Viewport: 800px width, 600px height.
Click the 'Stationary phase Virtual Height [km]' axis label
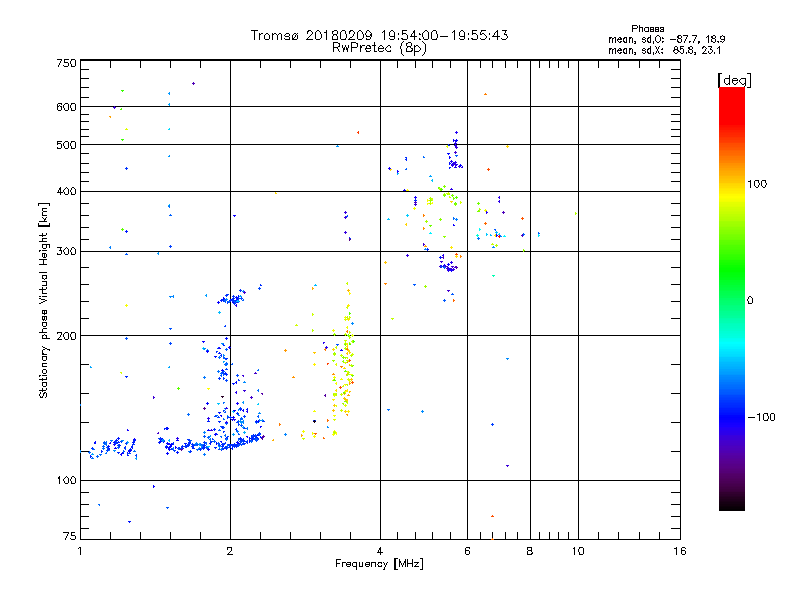pos(44,300)
